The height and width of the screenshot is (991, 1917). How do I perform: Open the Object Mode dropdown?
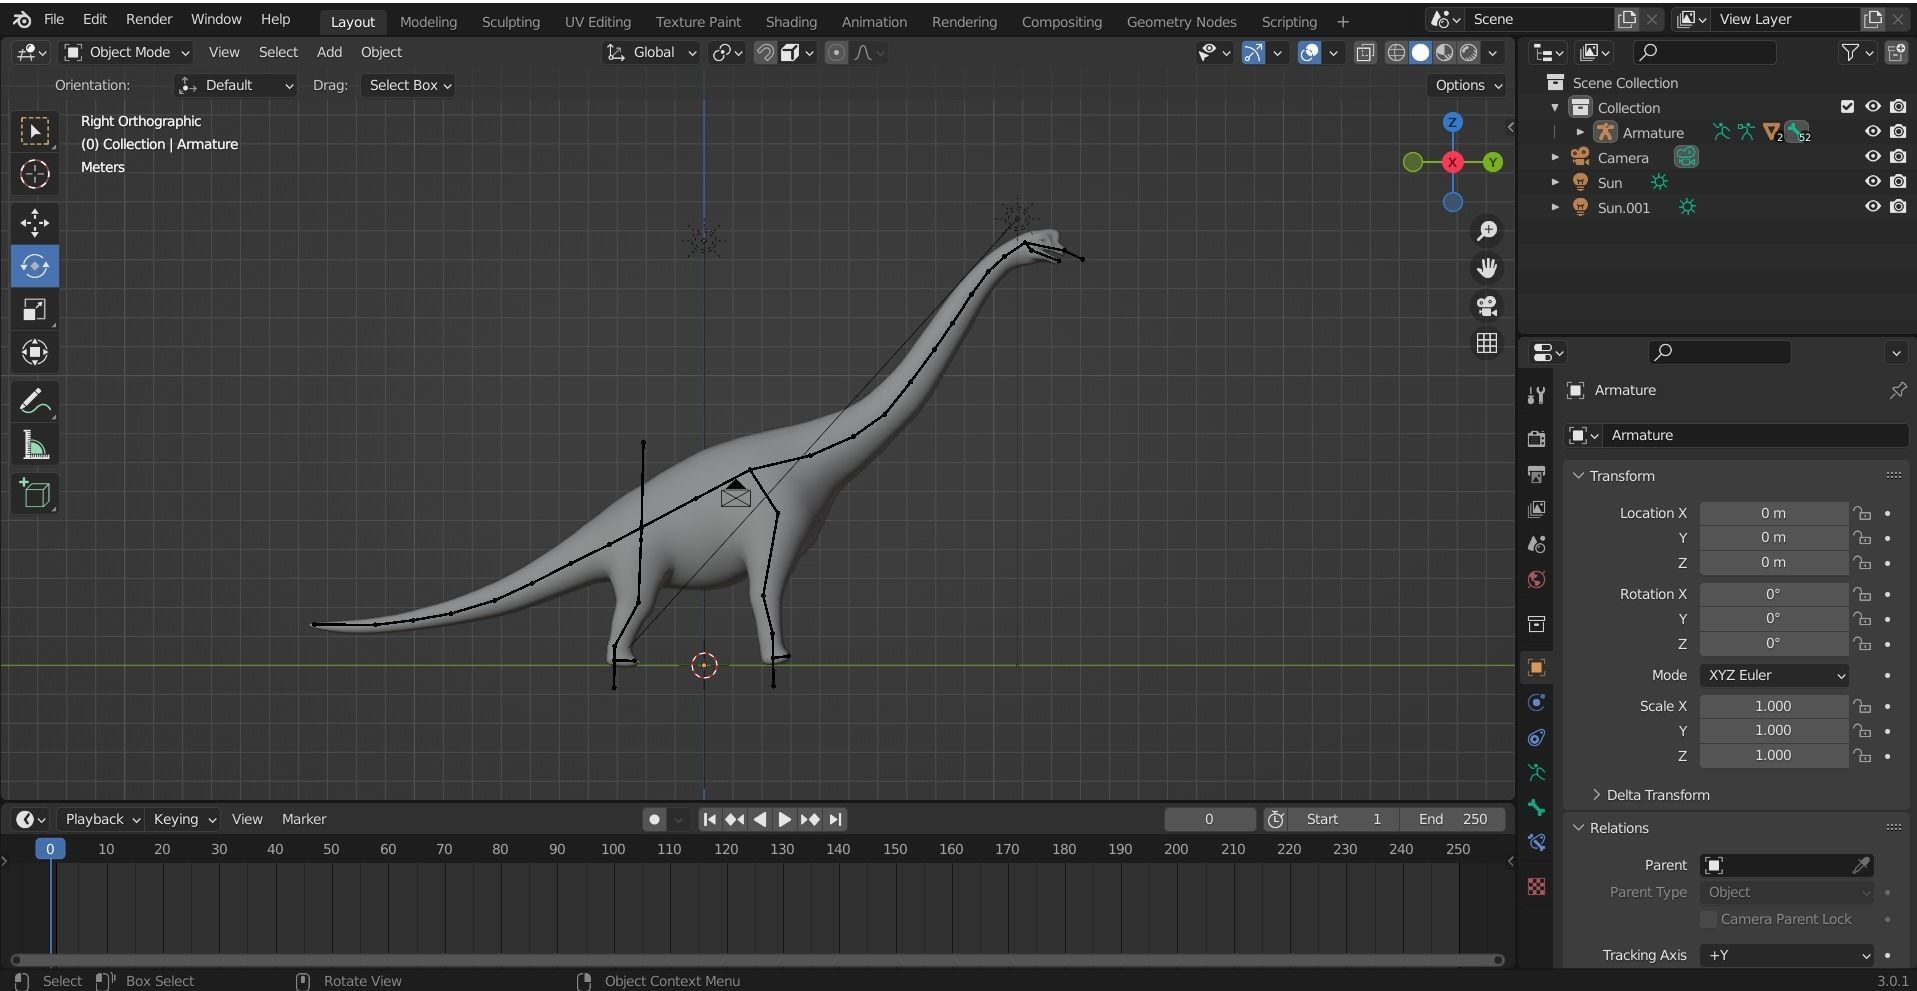point(127,52)
